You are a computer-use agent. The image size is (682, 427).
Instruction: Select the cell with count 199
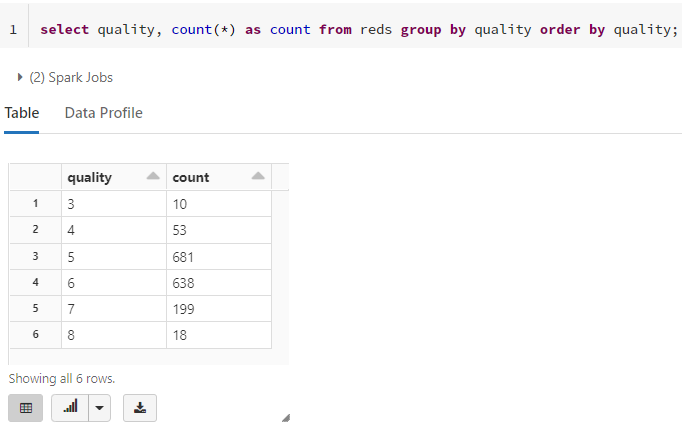[x=219, y=309]
